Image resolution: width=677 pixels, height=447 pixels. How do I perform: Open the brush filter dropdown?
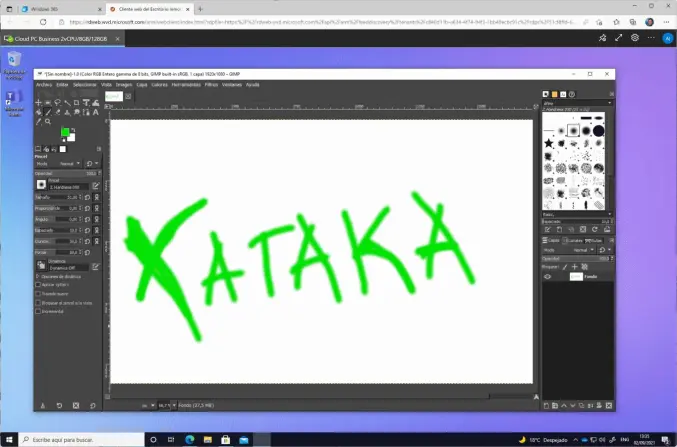coord(577,103)
